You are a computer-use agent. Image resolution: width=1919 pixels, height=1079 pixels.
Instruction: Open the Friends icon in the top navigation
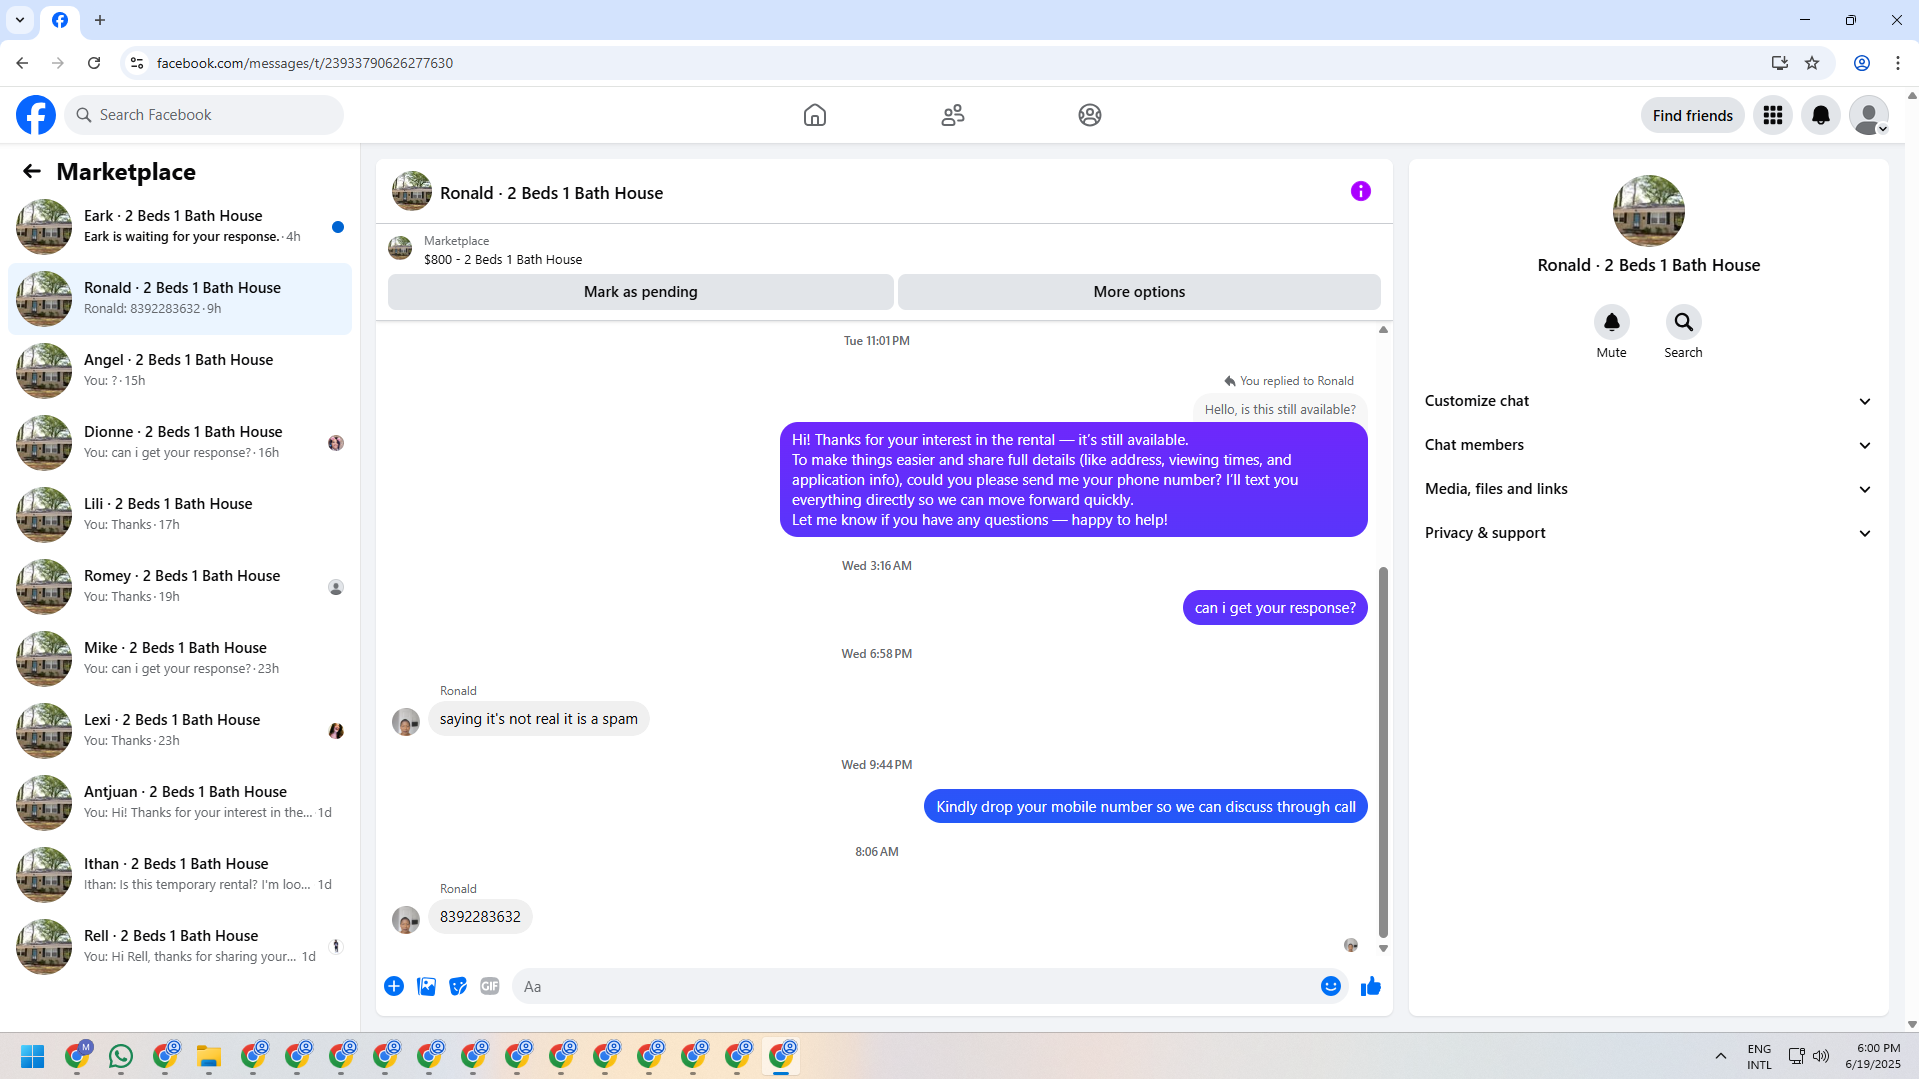(953, 115)
